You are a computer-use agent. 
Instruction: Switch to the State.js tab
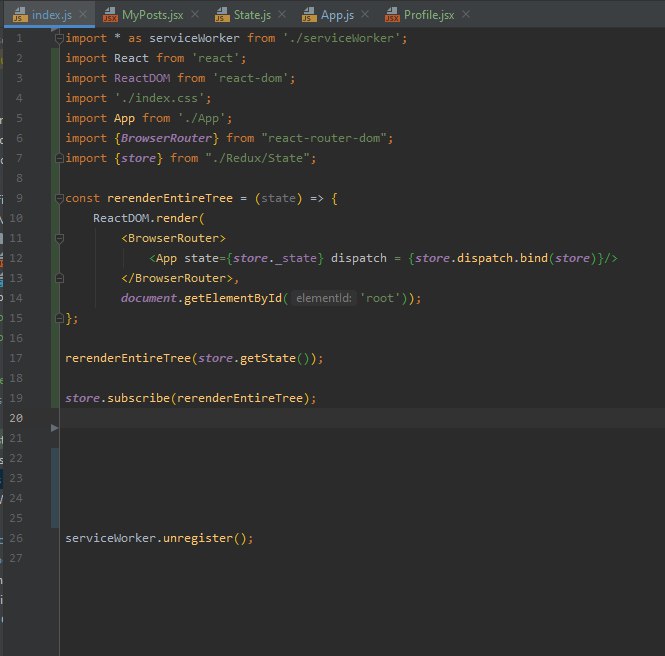tap(251, 16)
